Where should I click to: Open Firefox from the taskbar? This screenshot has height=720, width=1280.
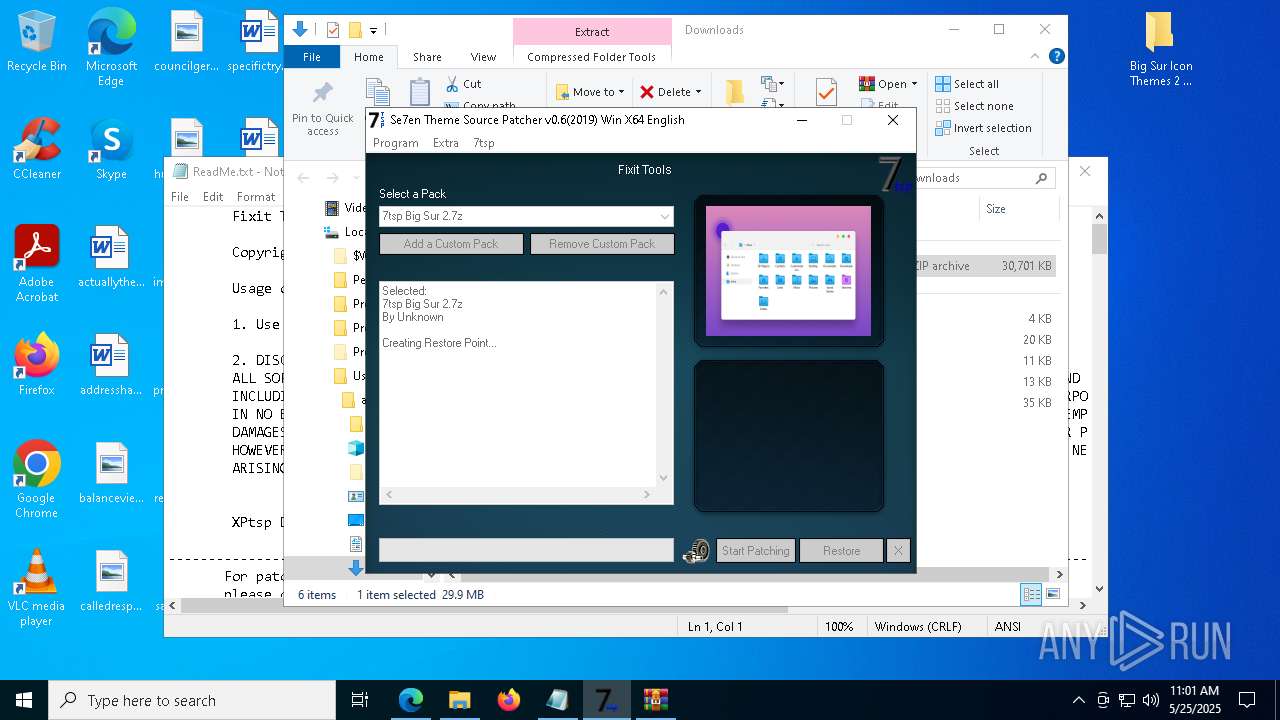click(509, 700)
